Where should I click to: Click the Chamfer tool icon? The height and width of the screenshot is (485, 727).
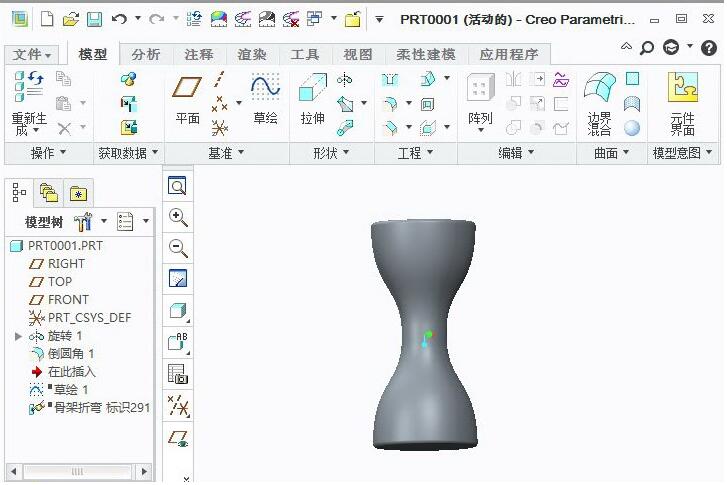[x=390, y=128]
